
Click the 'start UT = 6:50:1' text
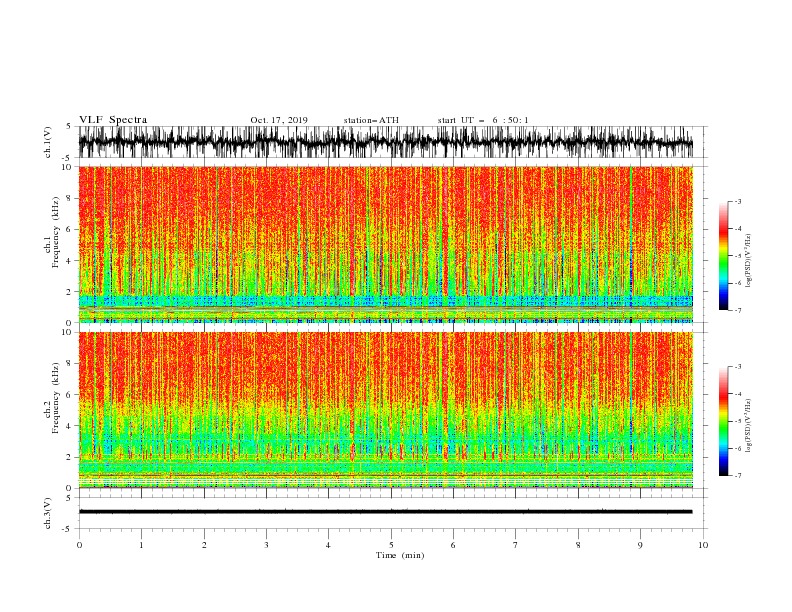[483, 120]
